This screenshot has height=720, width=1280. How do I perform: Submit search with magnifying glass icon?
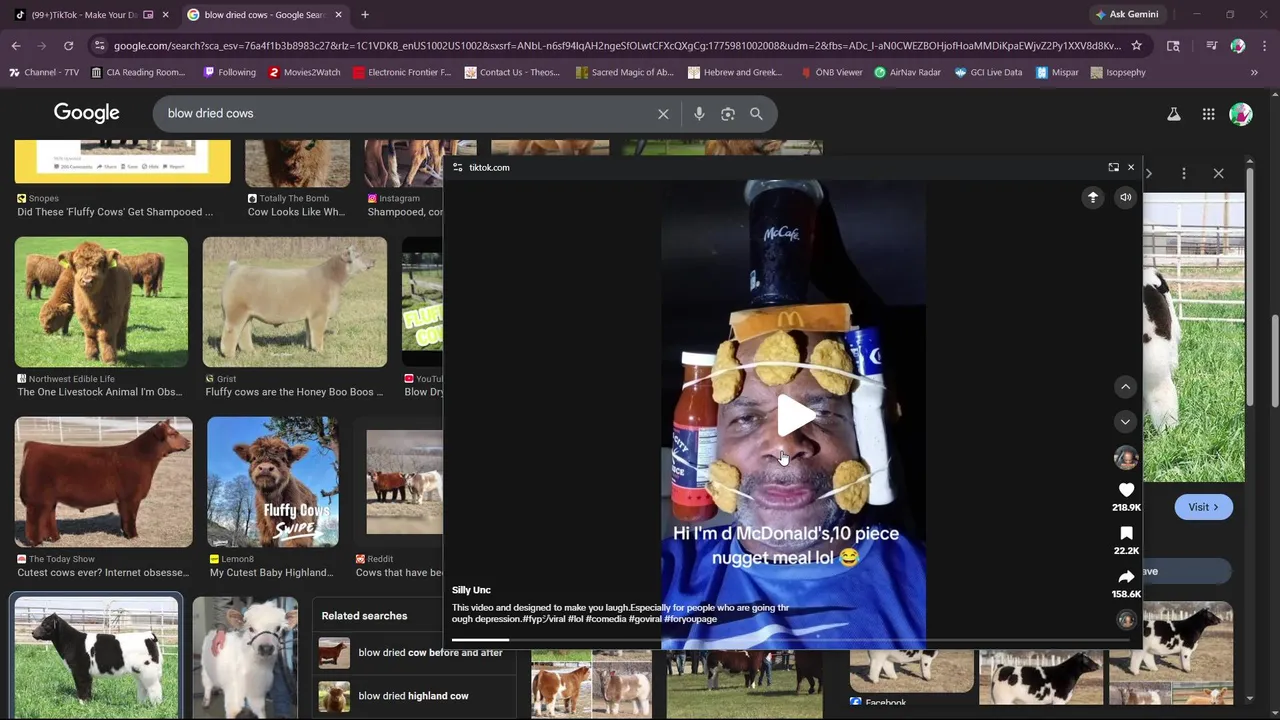tap(756, 114)
